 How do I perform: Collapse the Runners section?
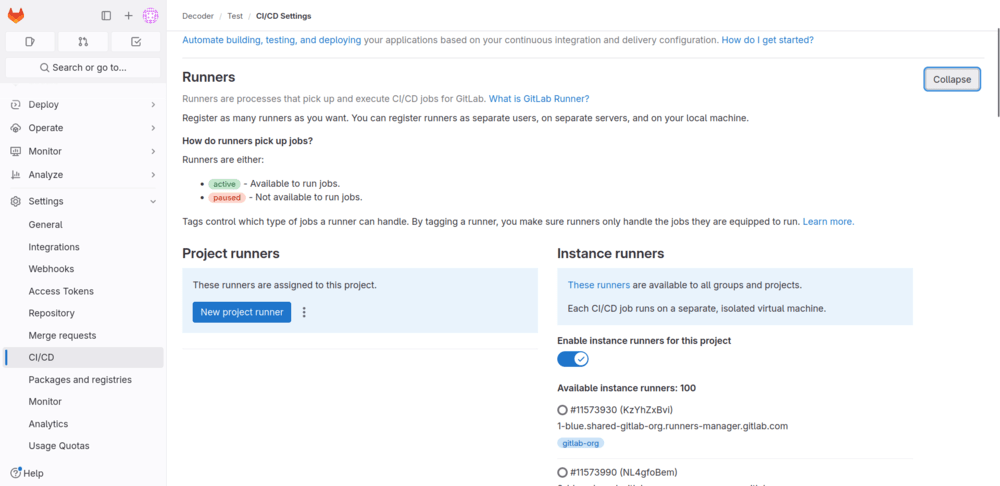click(951, 80)
